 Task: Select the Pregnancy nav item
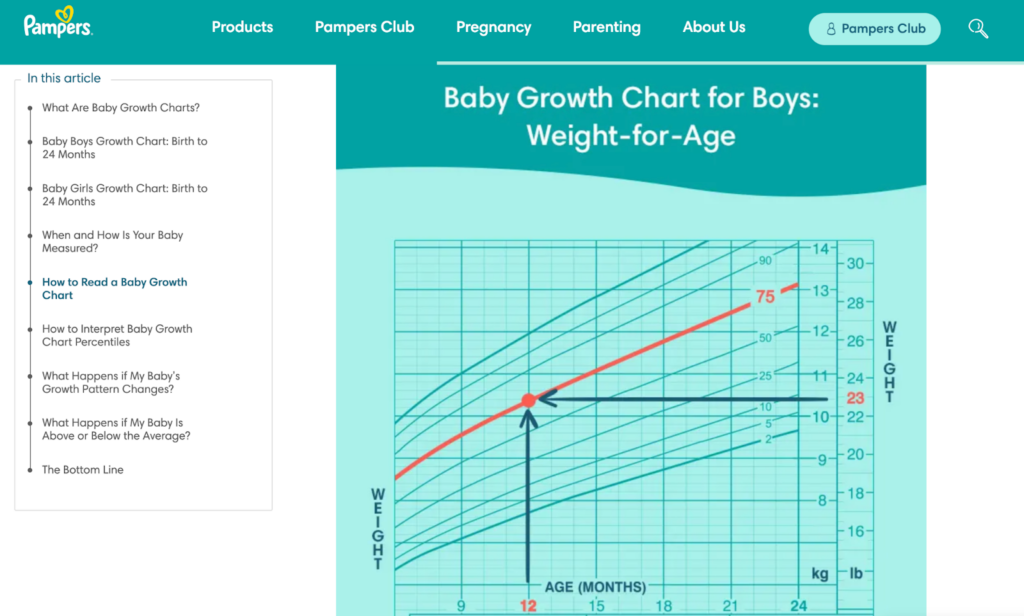click(x=493, y=27)
